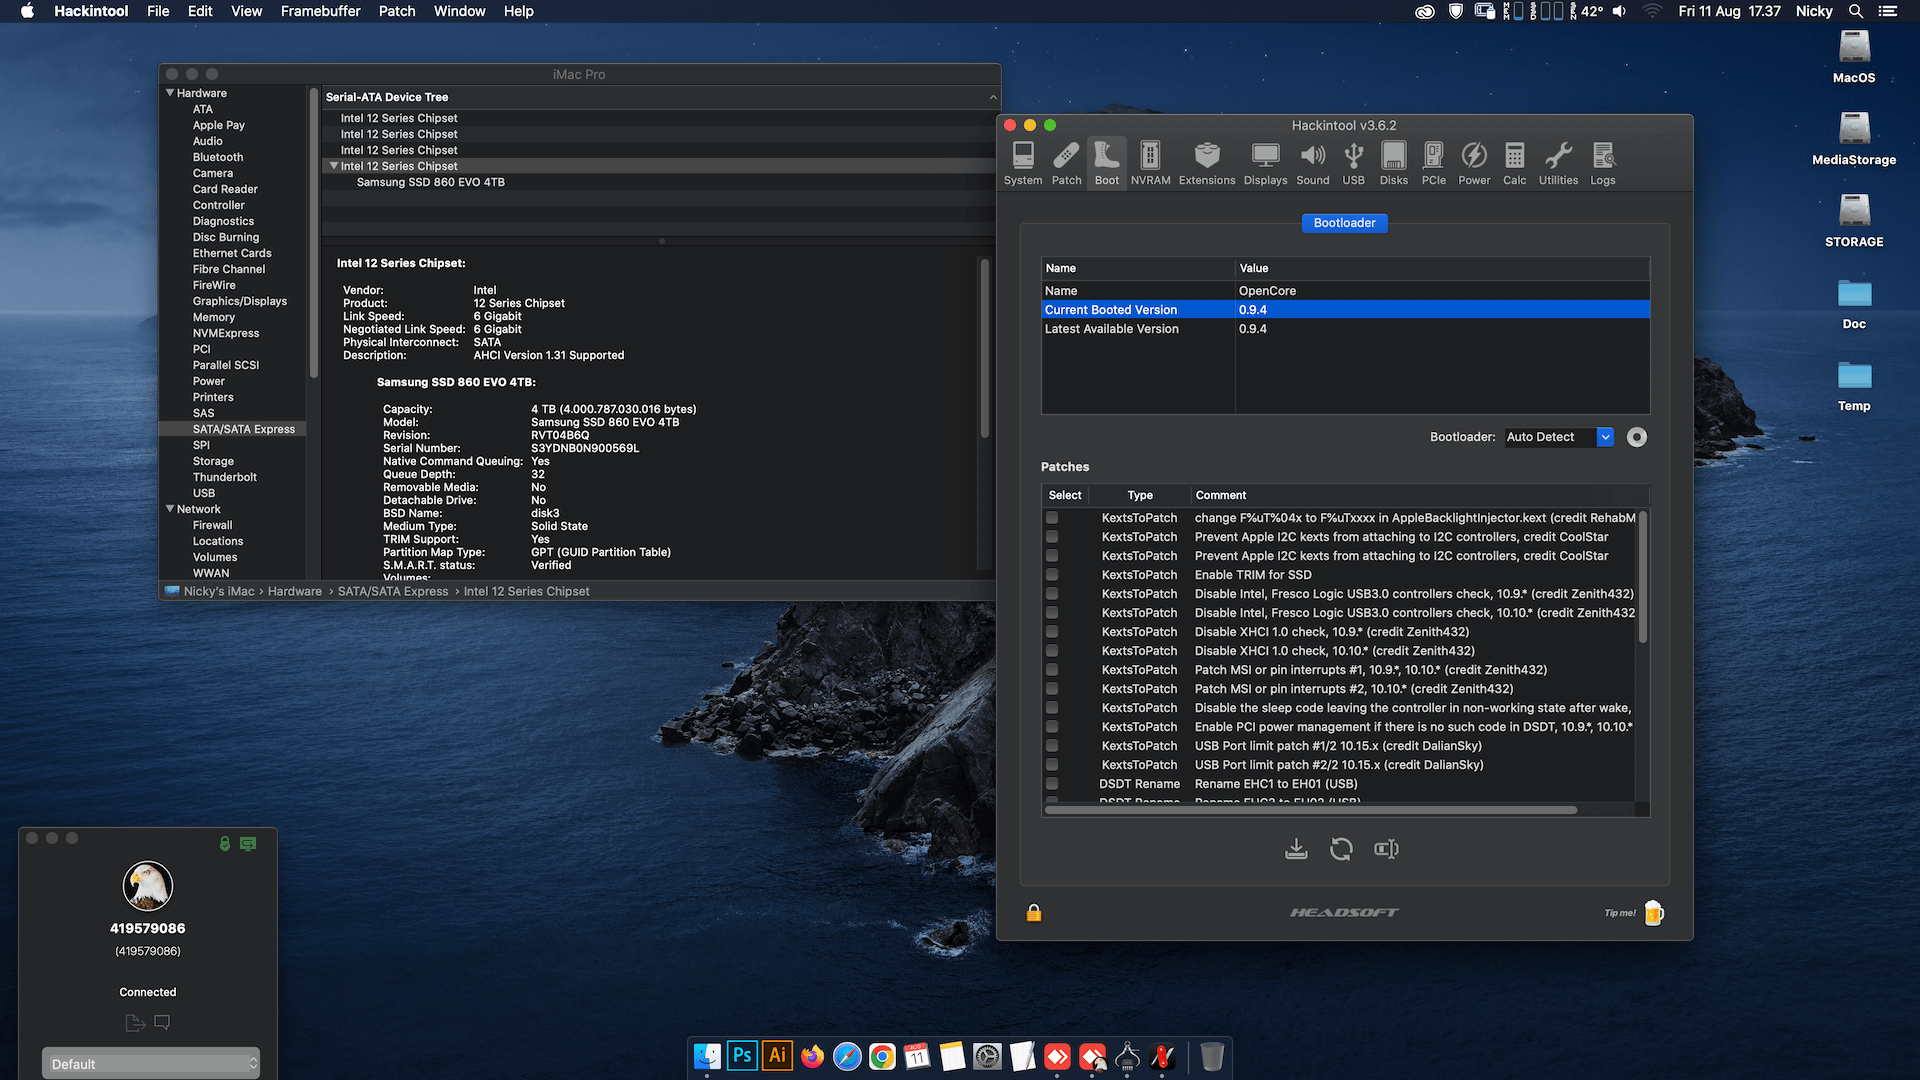This screenshot has width=1920, height=1080.
Task: Click the download icon below patches
Action: click(1296, 849)
